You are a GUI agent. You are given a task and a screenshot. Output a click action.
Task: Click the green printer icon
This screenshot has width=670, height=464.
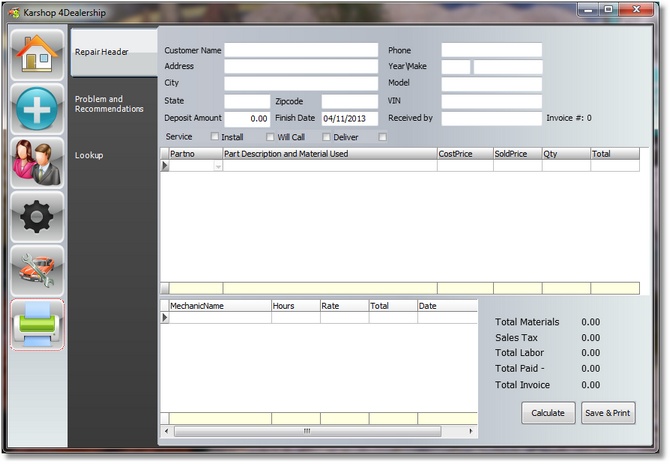coord(37,324)
